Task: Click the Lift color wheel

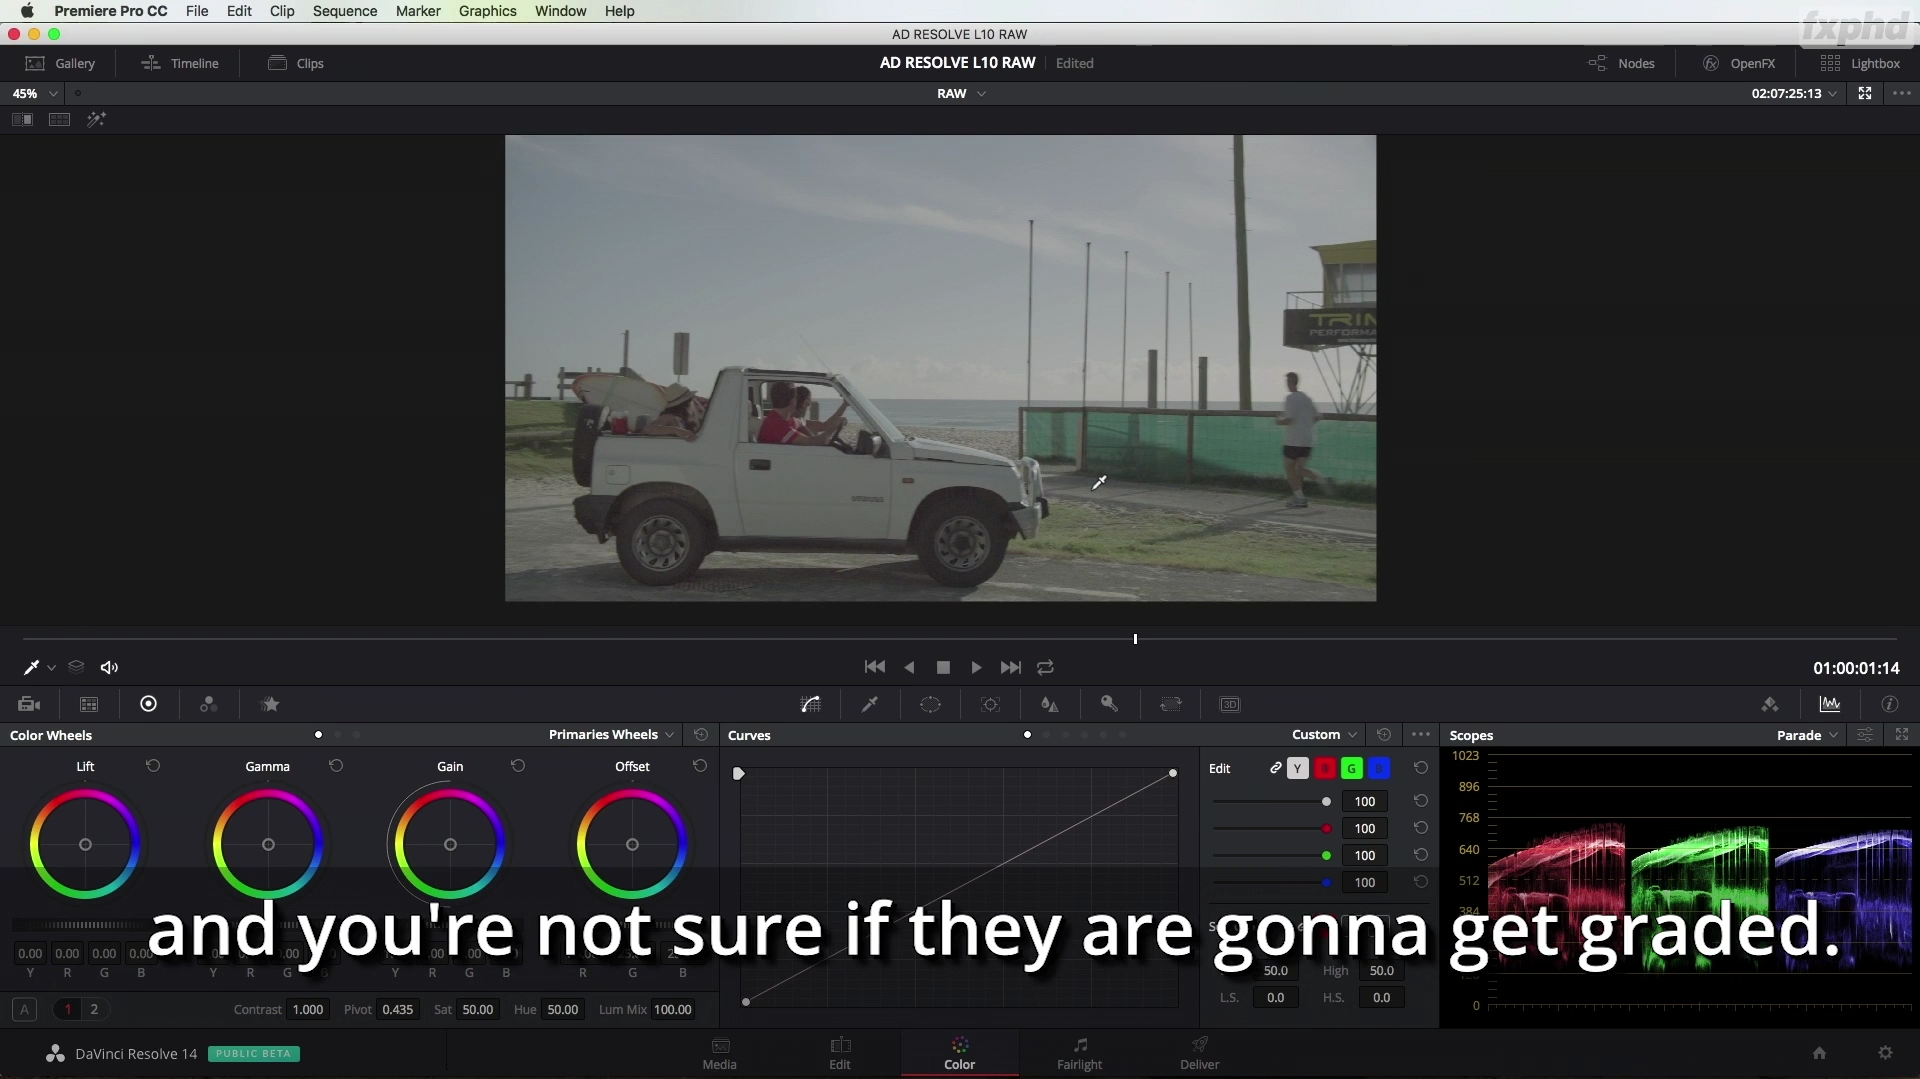Action: (85, 844)
